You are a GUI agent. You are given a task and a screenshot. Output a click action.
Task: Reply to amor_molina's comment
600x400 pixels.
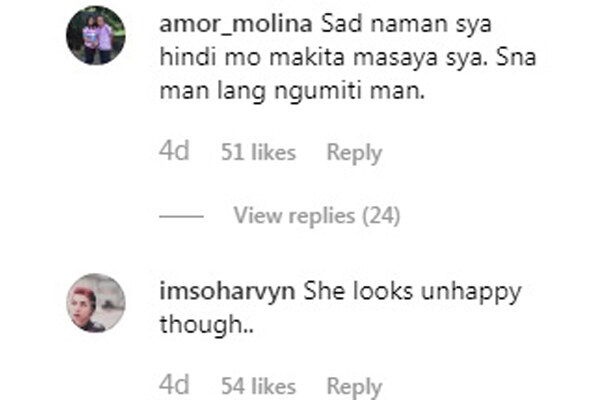pyautogui.click(x=354, y=153)
